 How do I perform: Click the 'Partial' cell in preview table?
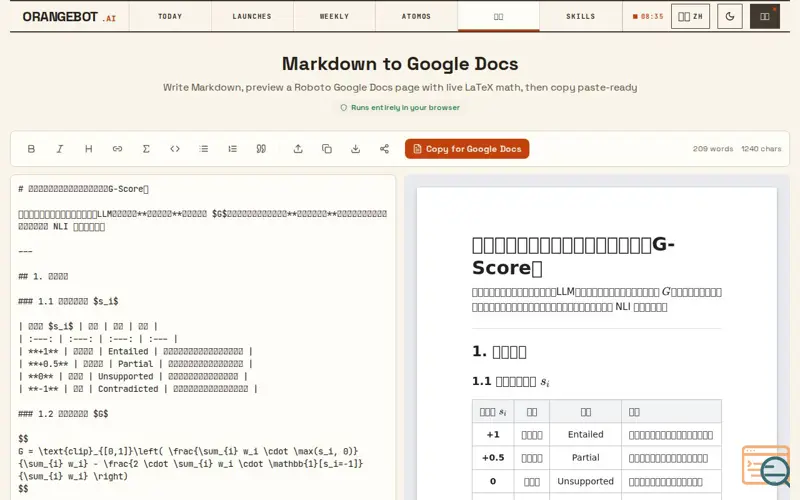(585, 458)
